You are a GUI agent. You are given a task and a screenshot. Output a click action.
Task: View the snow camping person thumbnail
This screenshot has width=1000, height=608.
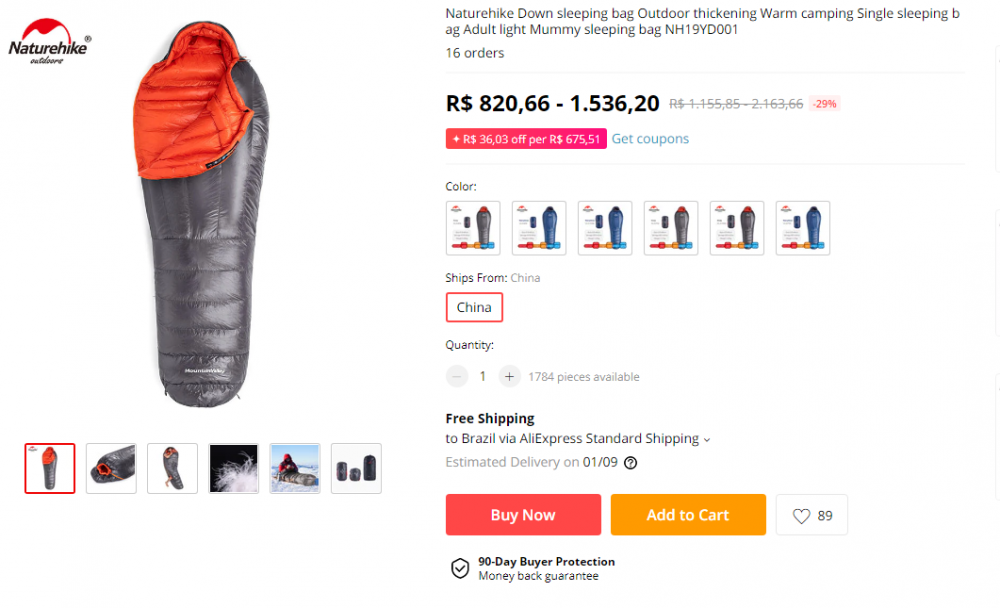295,468
